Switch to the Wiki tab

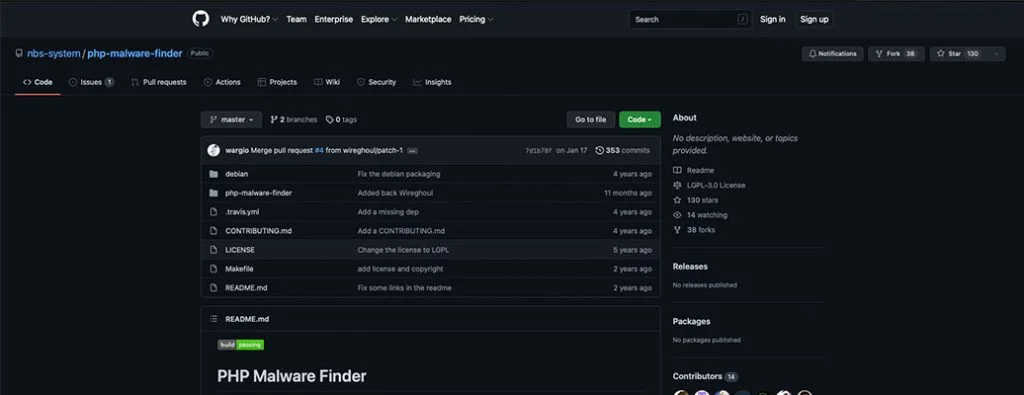[327, 82]
